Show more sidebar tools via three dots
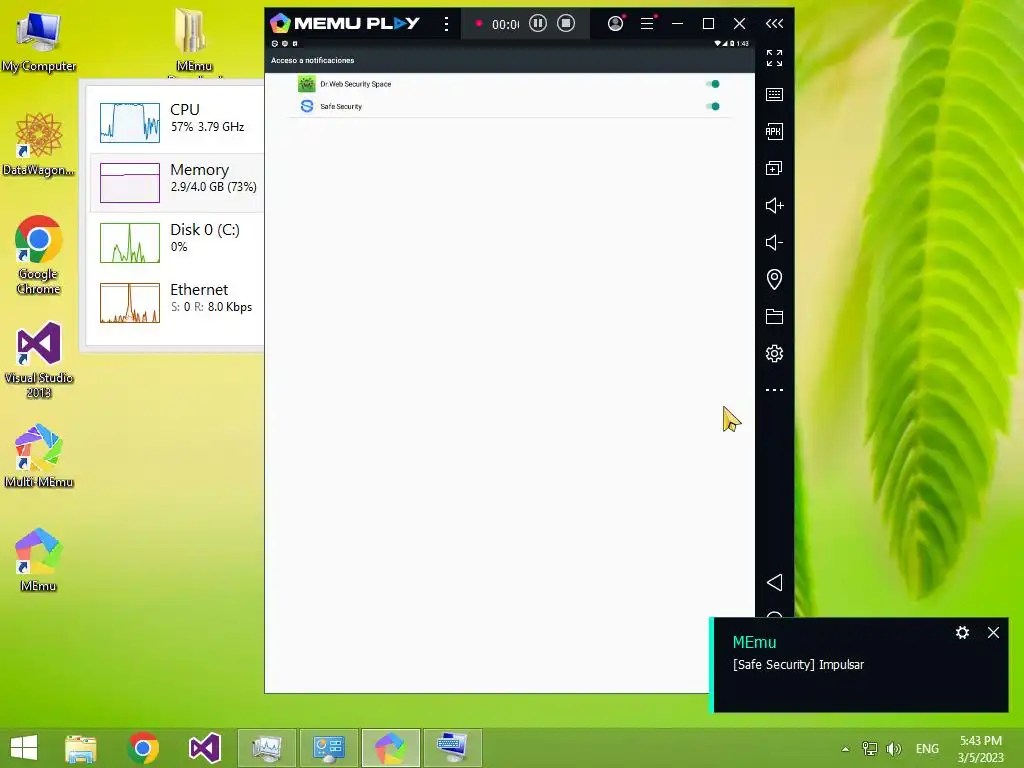Image resolution: width=1024 pixels, height=768 pixels. [774, 390]
